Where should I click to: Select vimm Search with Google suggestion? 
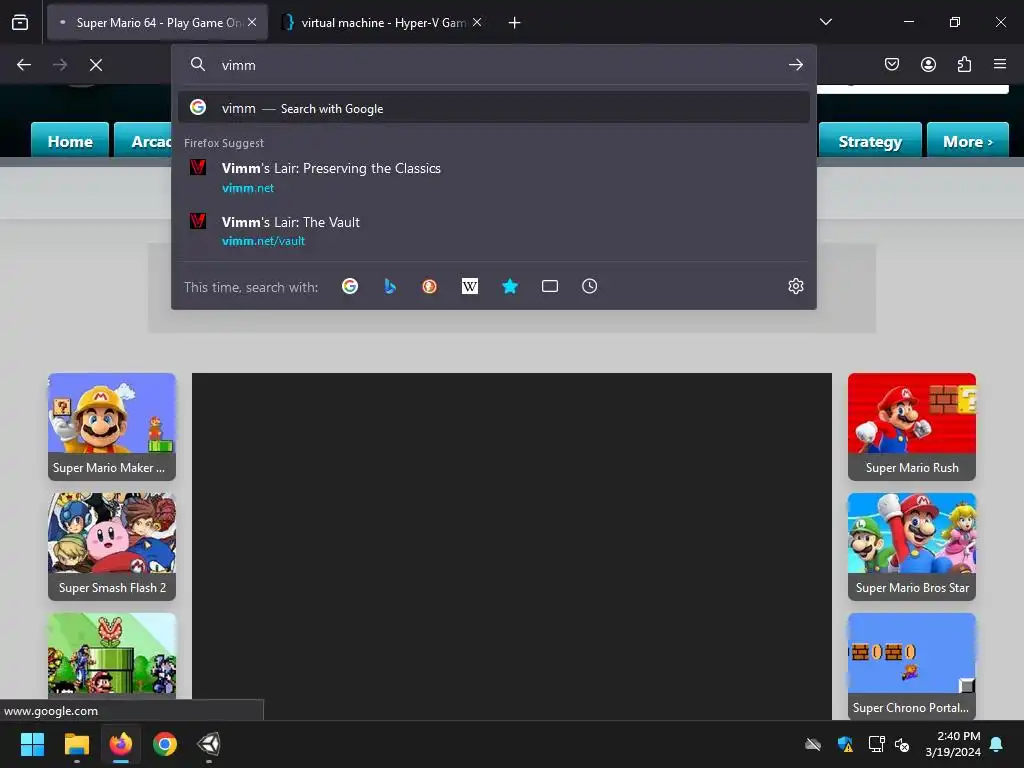[x=494, y=108]
